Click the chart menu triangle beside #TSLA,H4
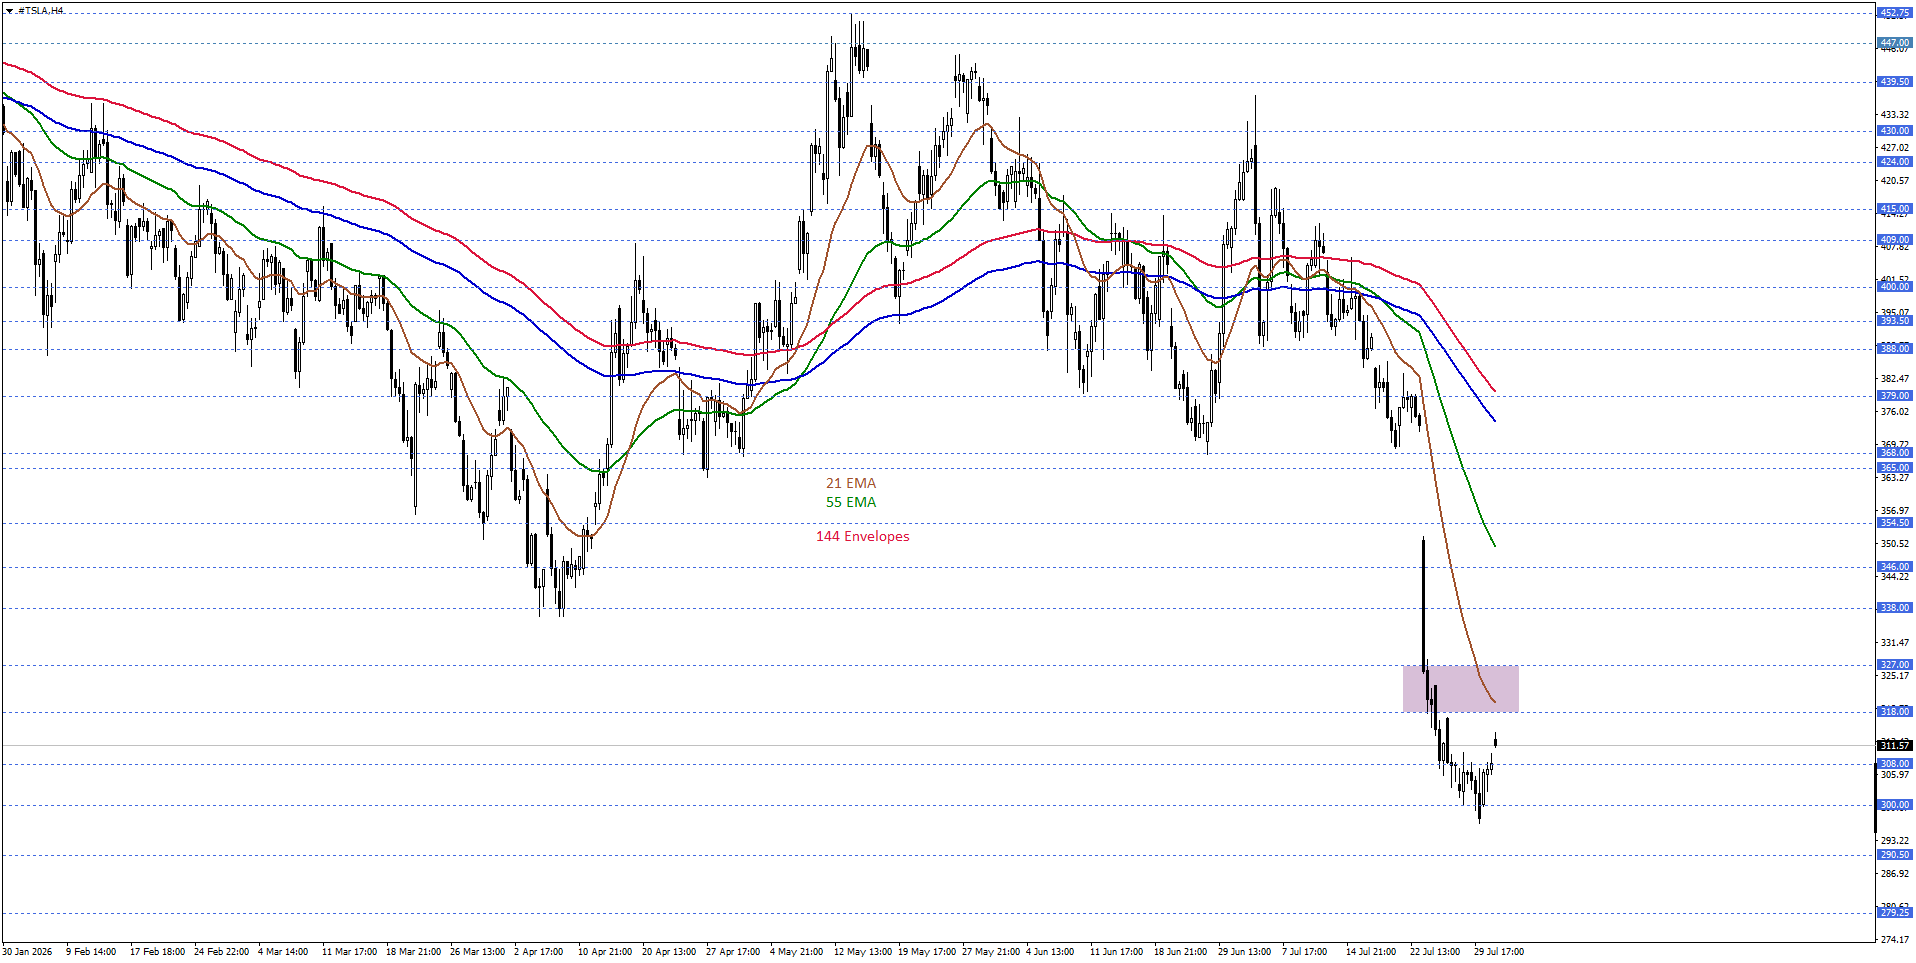The height and width of the screenshot is (963, 1916). click(x=9, y=11)
